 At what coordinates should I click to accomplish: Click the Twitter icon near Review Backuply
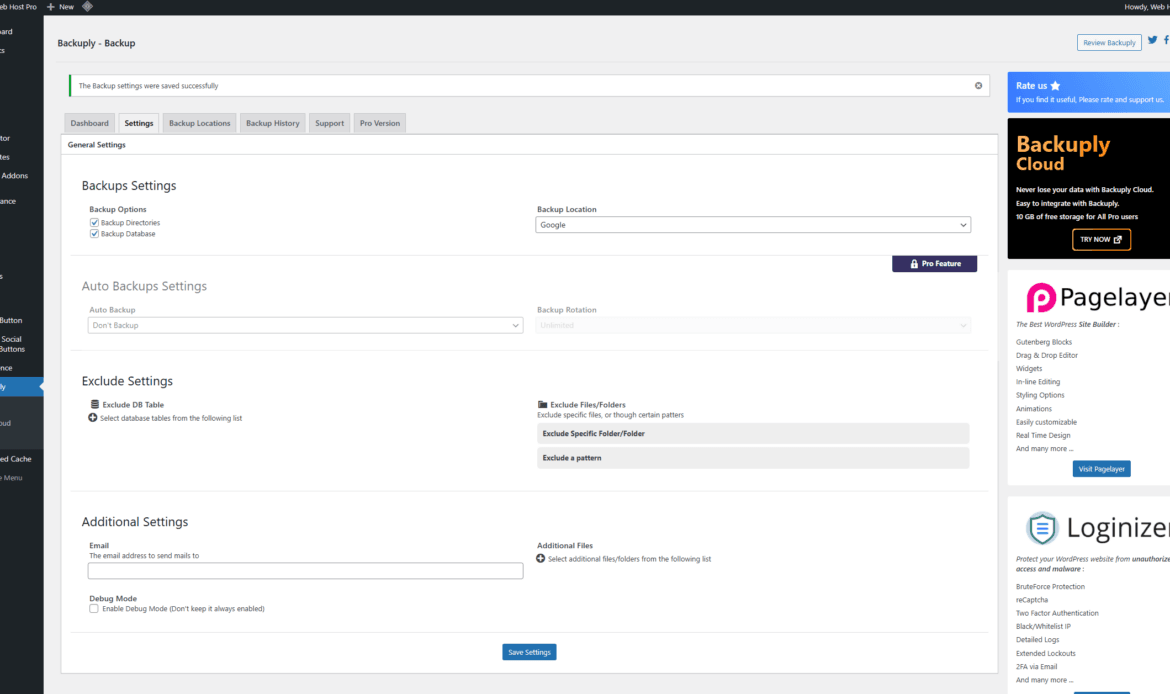(1152, 40)
